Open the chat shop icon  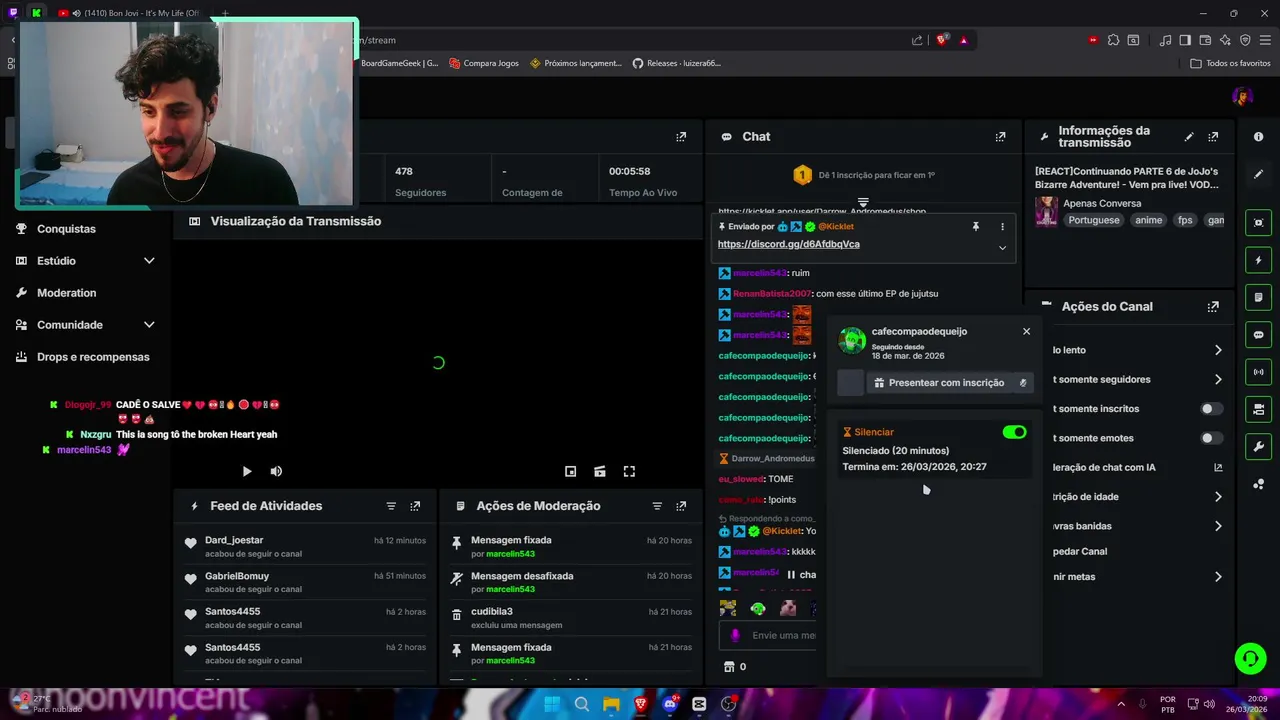pyautogui.click(x=729, y=667)
